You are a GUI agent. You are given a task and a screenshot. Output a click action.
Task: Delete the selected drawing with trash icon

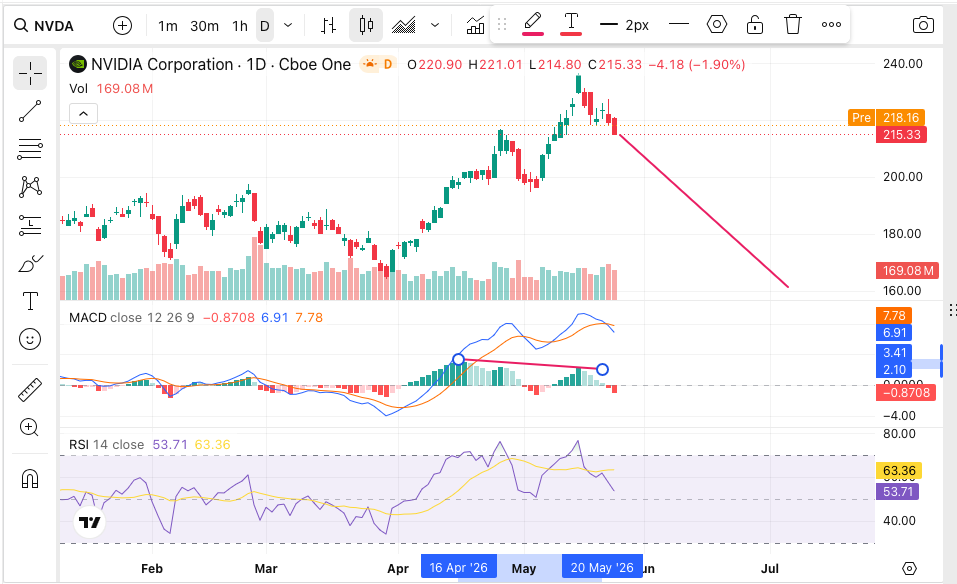pos(792,25)
